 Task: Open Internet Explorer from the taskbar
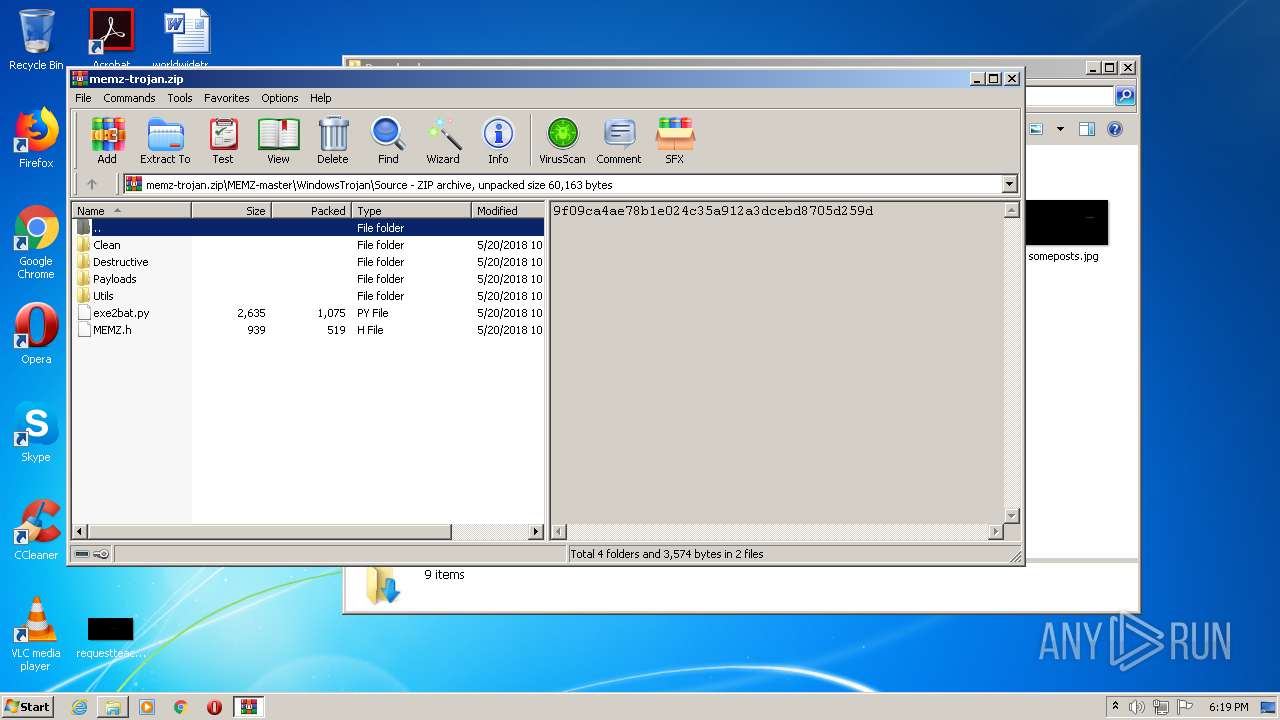pyautogui.click(x=79, y=707)
